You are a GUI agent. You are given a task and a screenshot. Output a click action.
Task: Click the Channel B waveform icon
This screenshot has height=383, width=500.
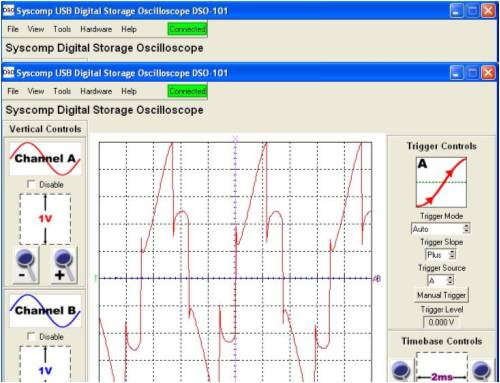click(45, 311)
